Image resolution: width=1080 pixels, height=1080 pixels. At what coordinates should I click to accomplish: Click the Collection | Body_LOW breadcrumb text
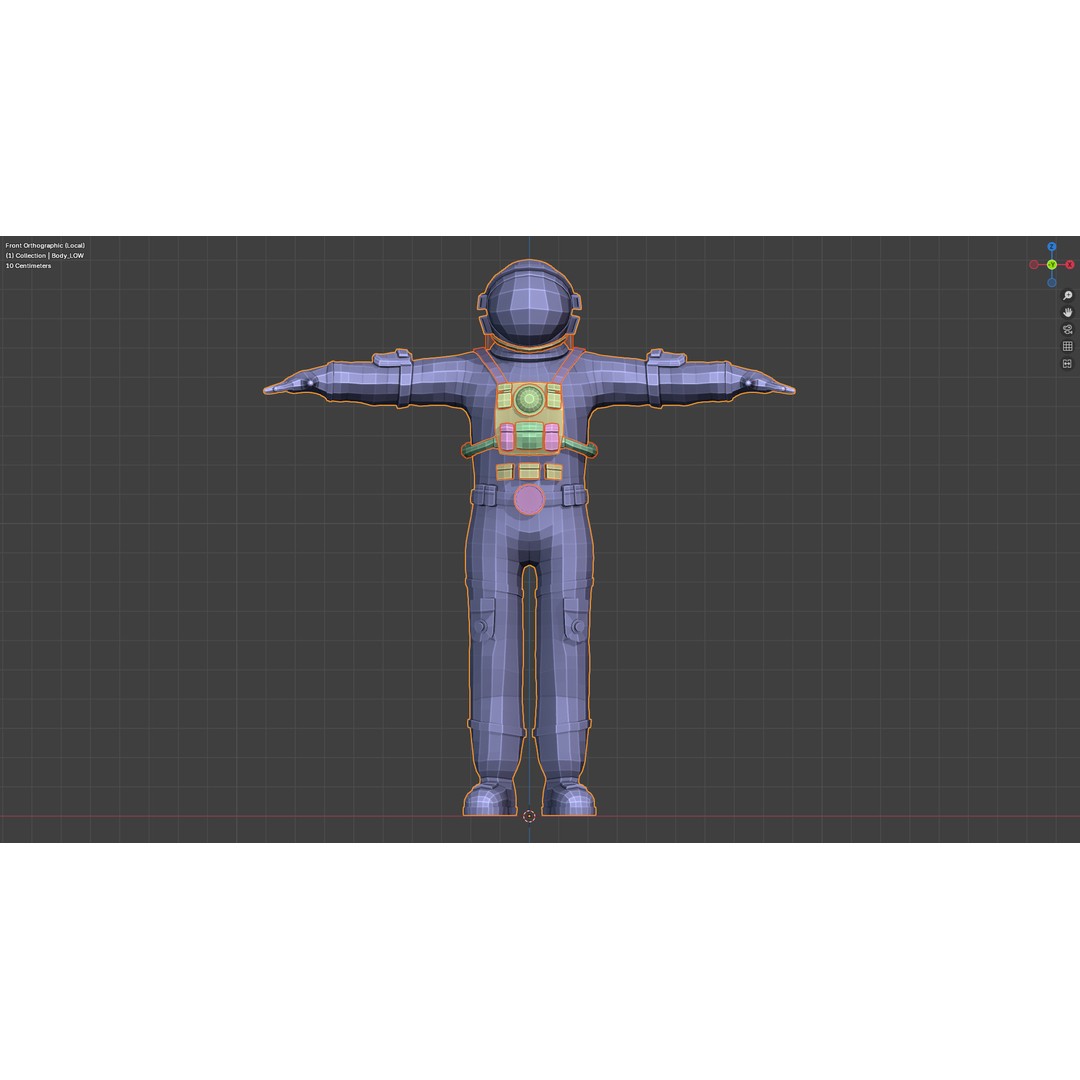point(45,255)
